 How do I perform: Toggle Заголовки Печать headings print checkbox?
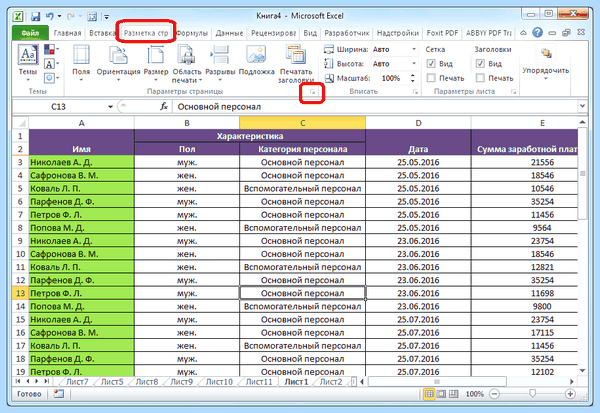tap(480, 78)
